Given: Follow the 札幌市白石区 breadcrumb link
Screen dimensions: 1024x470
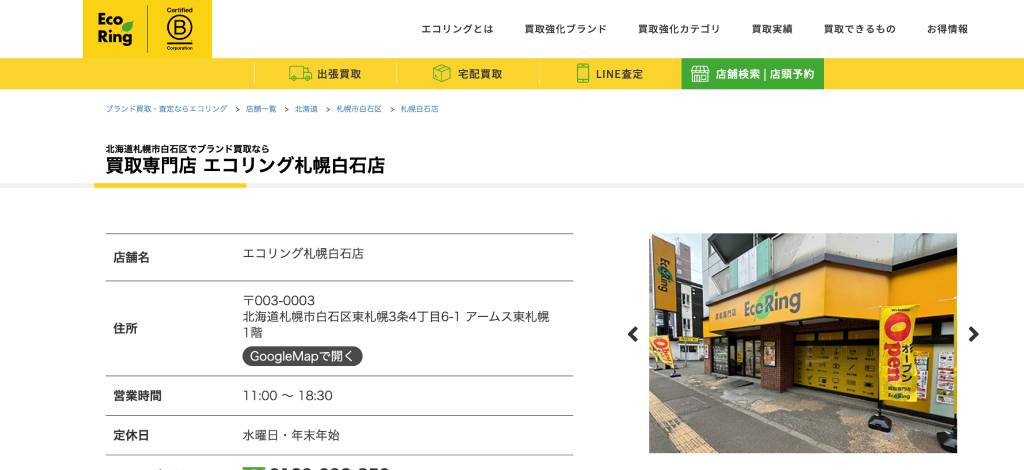Looking at the screenshot, I should pos(359,109).
